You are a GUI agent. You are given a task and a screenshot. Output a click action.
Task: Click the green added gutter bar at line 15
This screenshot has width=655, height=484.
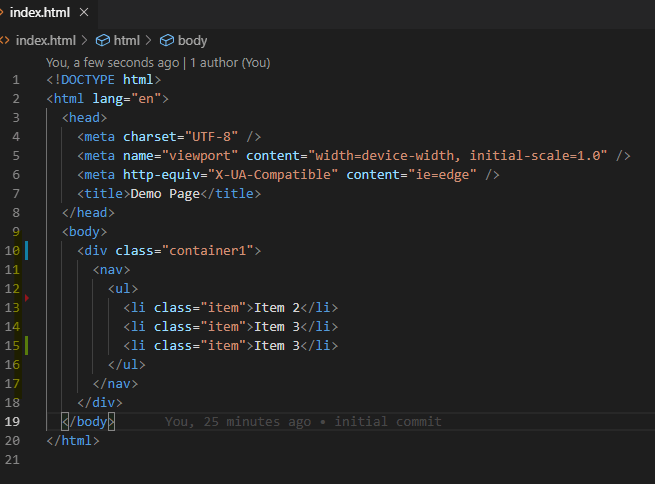(27, 346)
